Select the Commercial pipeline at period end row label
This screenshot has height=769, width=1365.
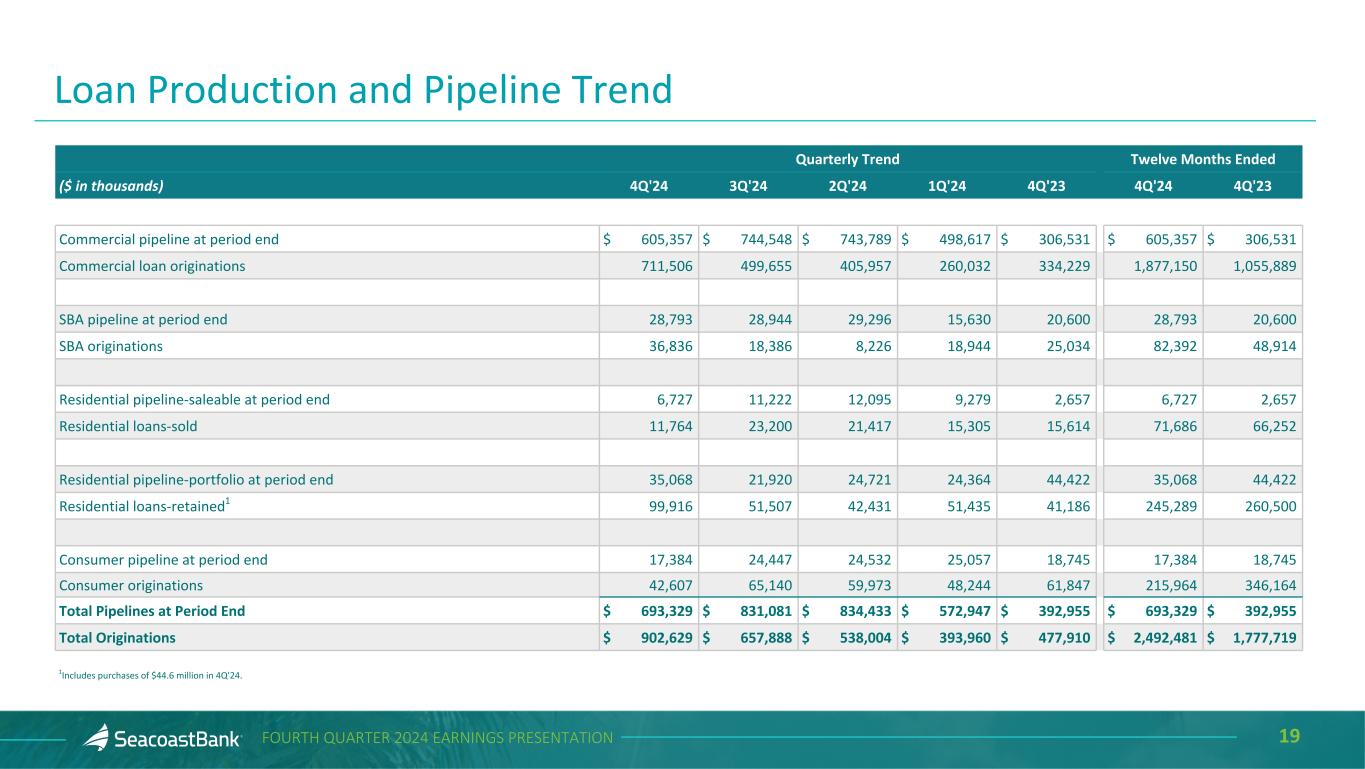click(169, 239)
